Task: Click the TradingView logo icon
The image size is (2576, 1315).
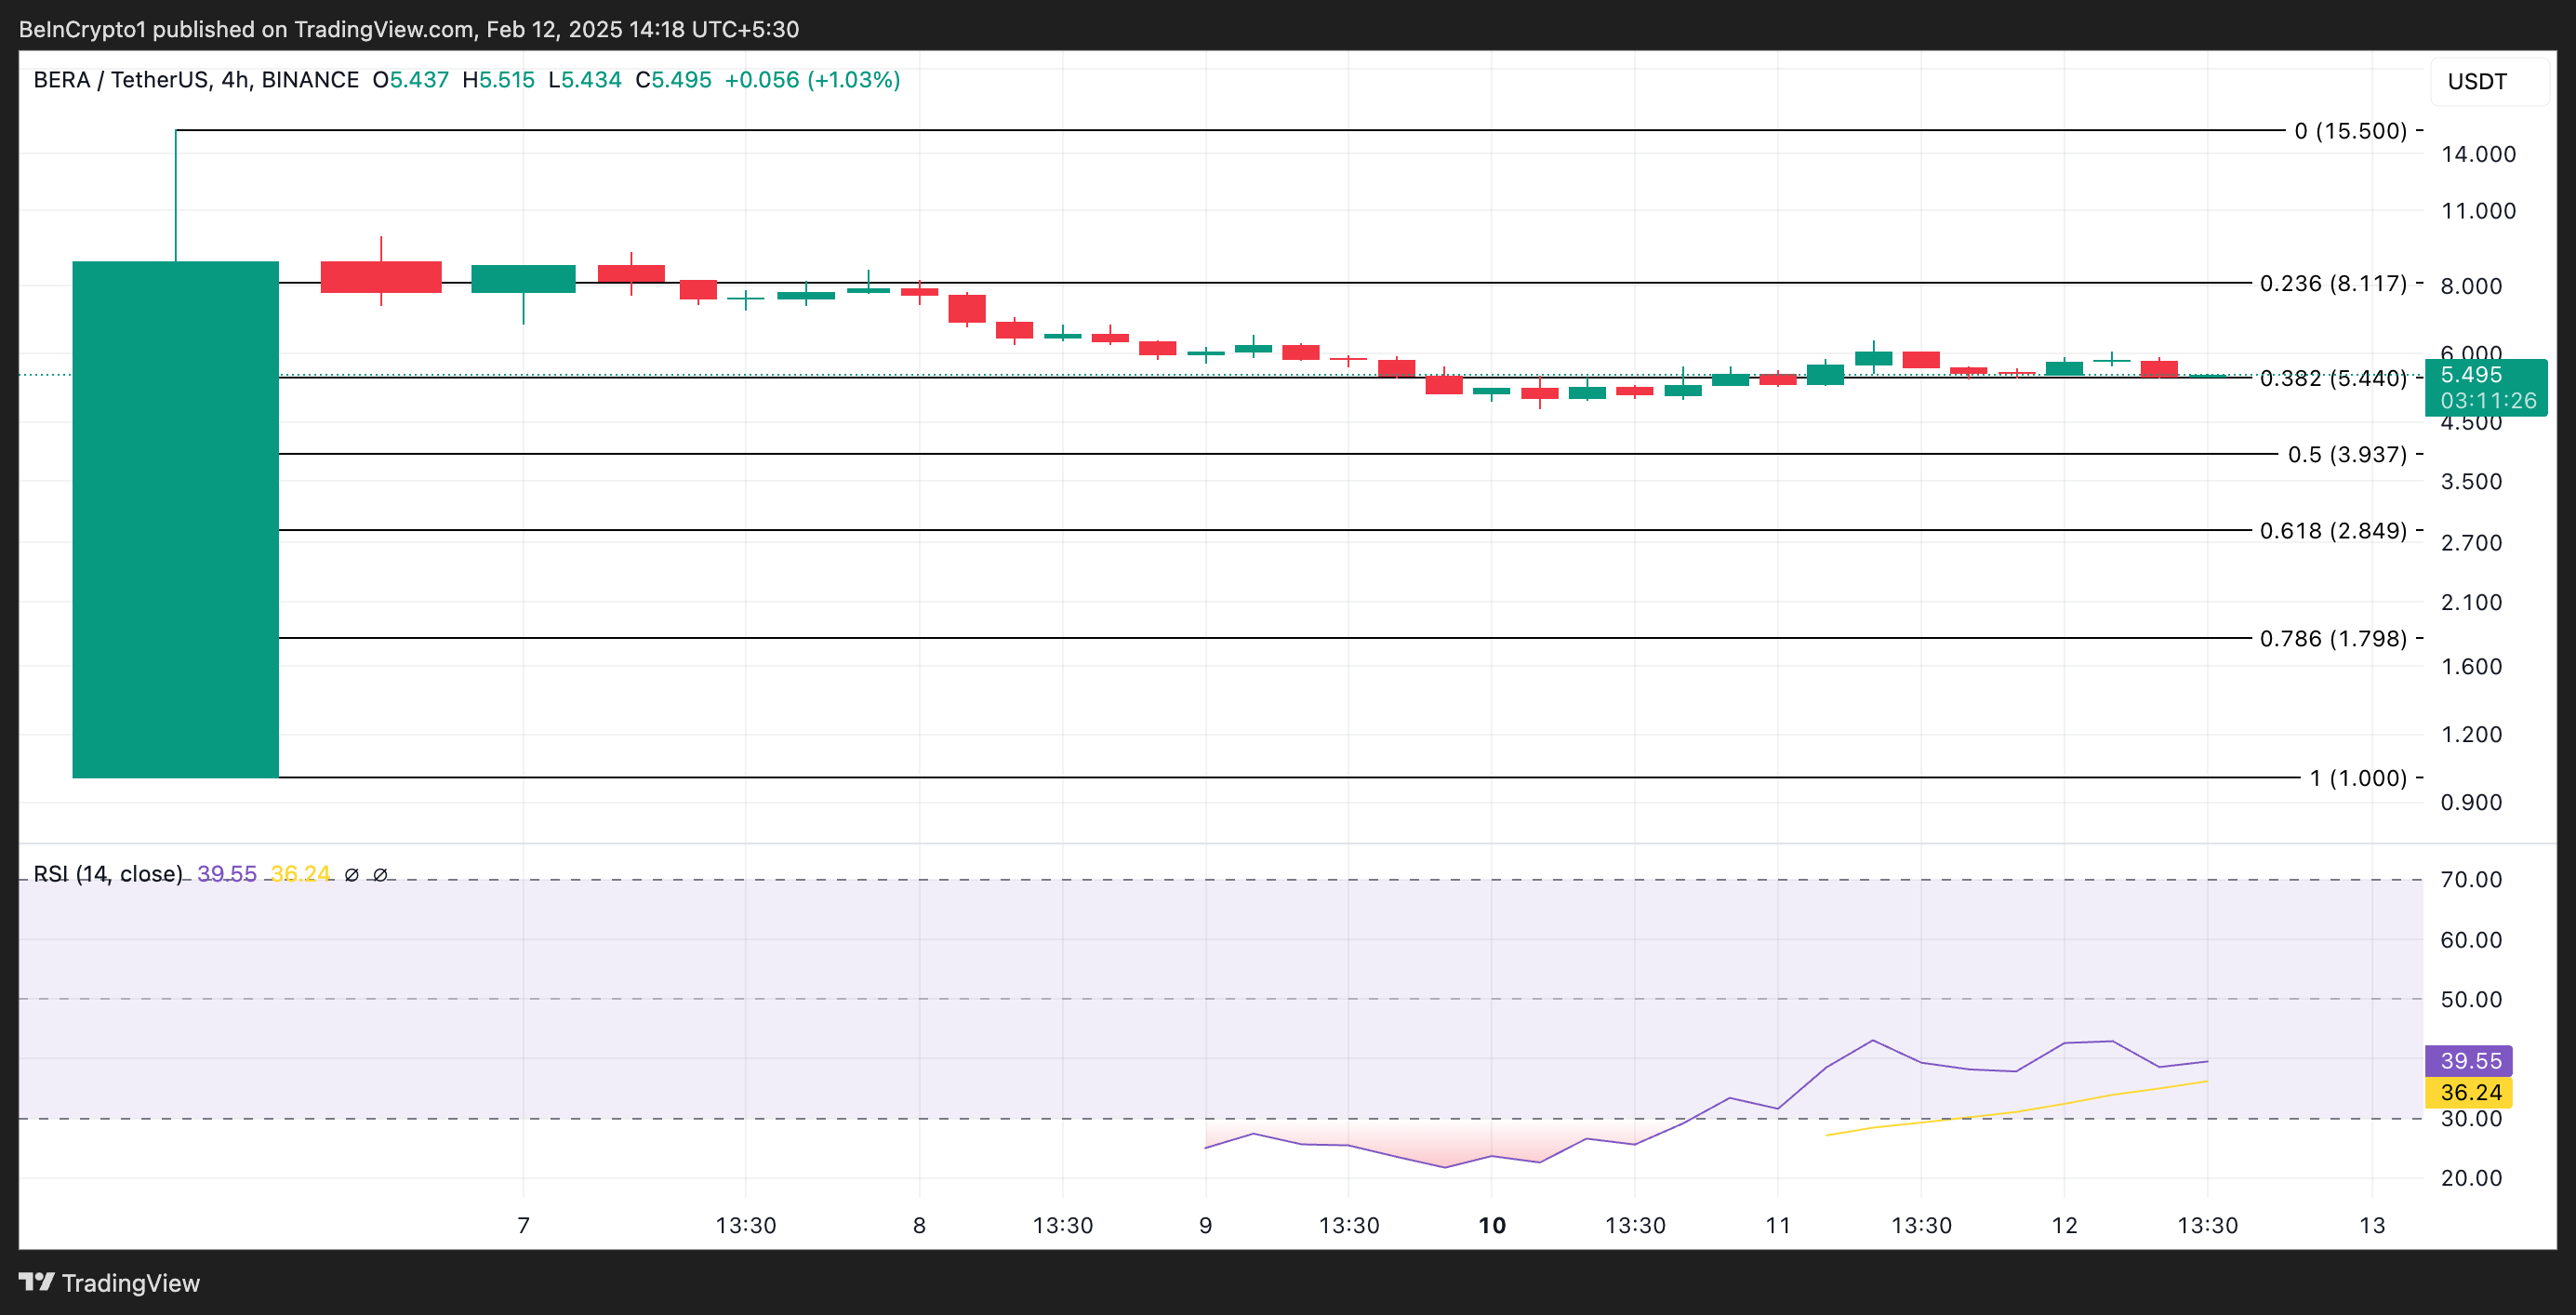Action: click(36, 1282)
